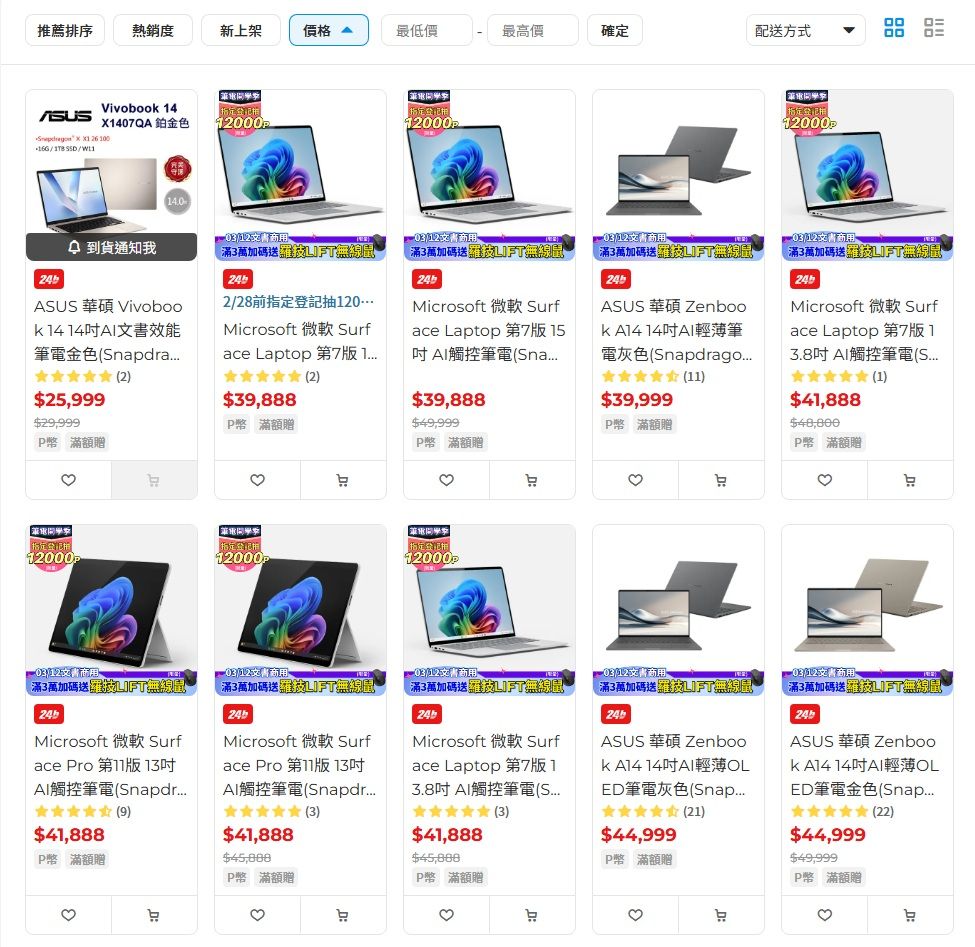The height and width of the screenshot is (947, 975).
Task: Add Surface Laptop 15吋 $39,888 to cart
Action: (532, 480)
